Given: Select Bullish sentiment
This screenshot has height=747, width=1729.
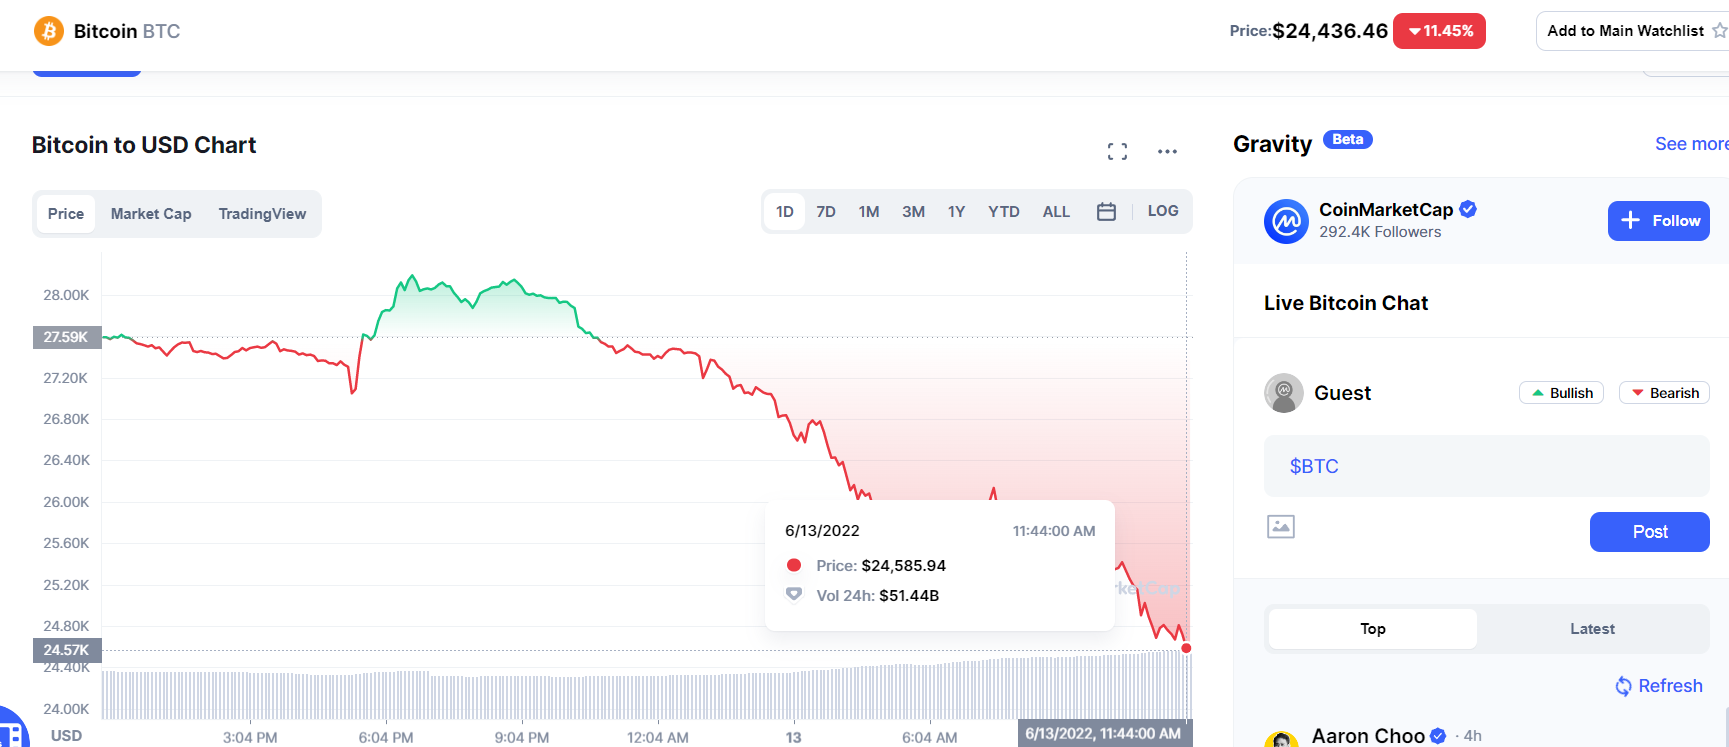Looking at the screenshot, I should (x=1561, y=393).
